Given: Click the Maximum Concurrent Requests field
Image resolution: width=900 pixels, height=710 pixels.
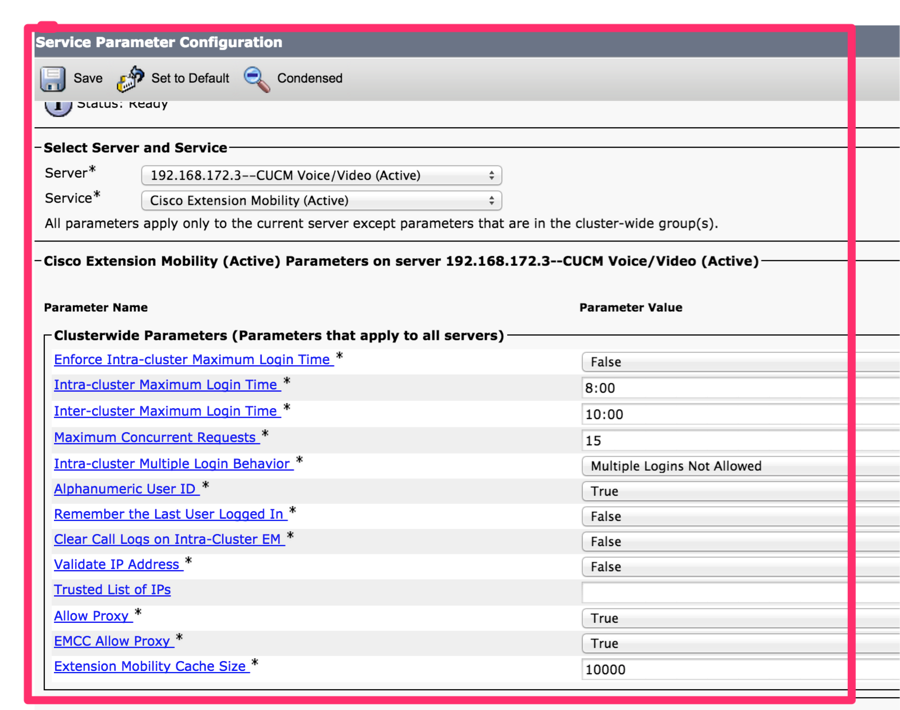Looking at the screenshot, I should 740,441.
